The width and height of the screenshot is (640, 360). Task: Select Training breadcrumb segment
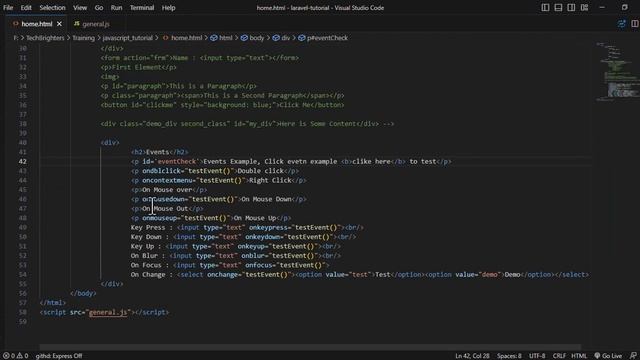pyautogui.click(x=83, y=38)
